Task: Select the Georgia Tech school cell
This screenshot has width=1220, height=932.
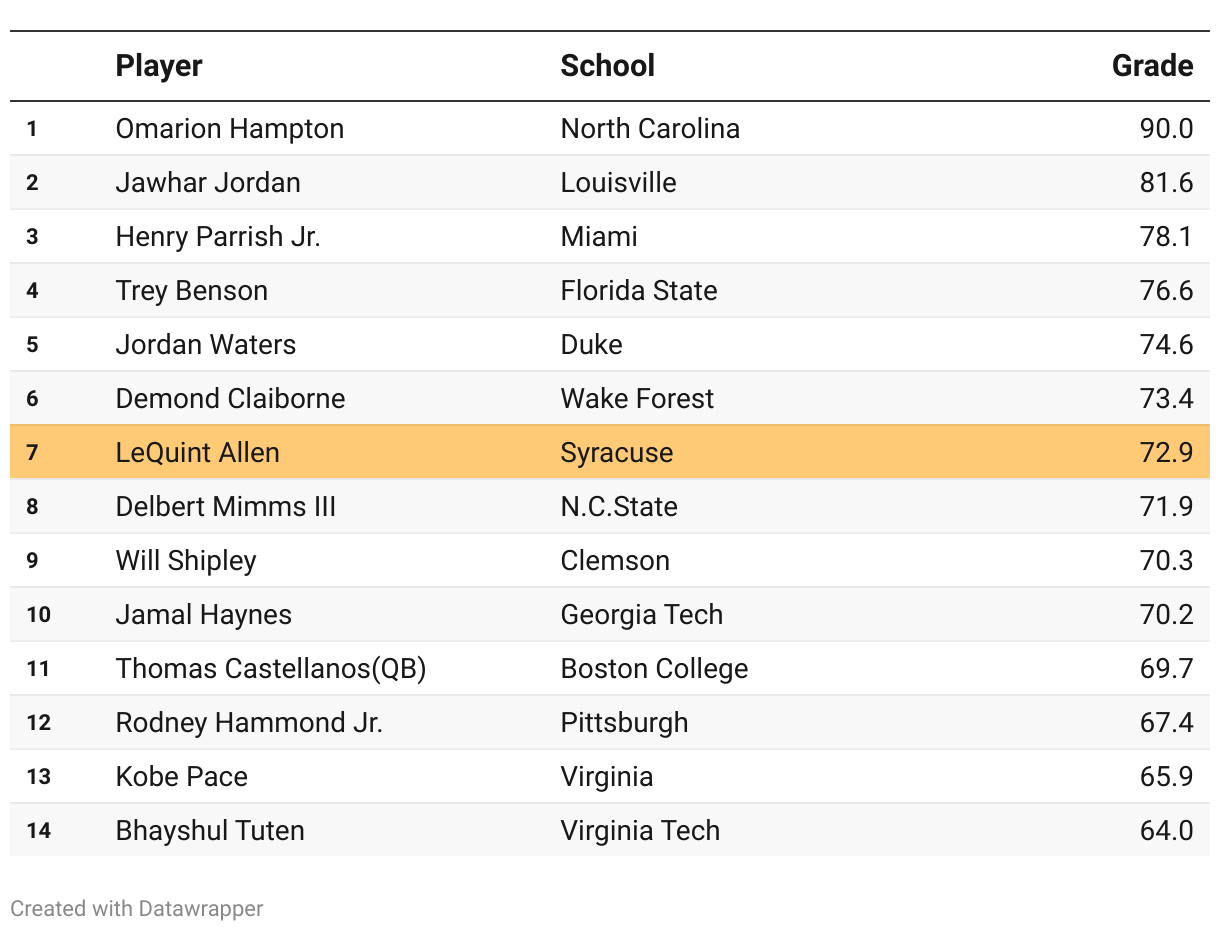Action: pyautogui.click(x=642, y=615)
